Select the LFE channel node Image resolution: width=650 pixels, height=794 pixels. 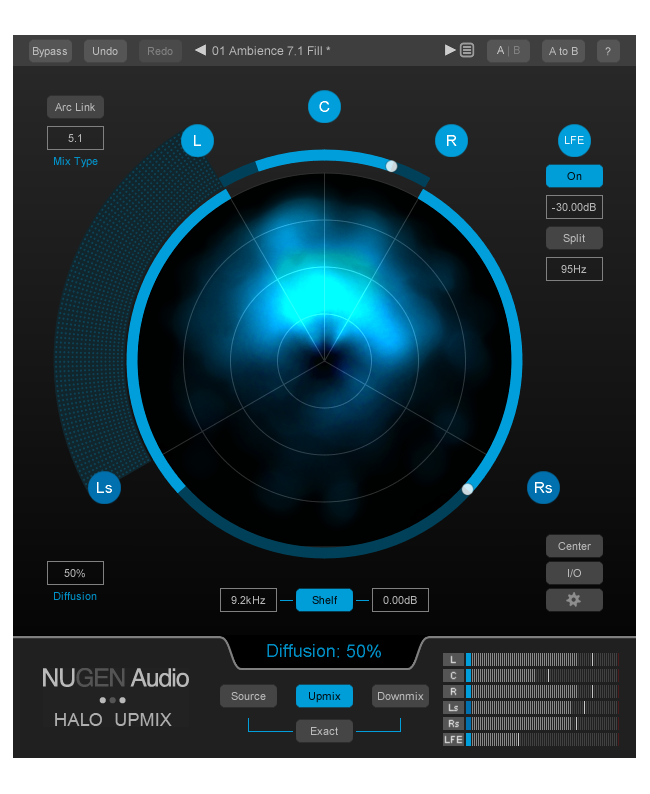tap(574, 140)
